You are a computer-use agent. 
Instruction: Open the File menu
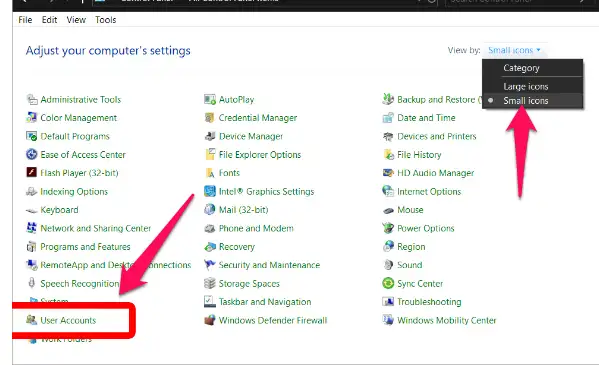click(x=25, y=19)
